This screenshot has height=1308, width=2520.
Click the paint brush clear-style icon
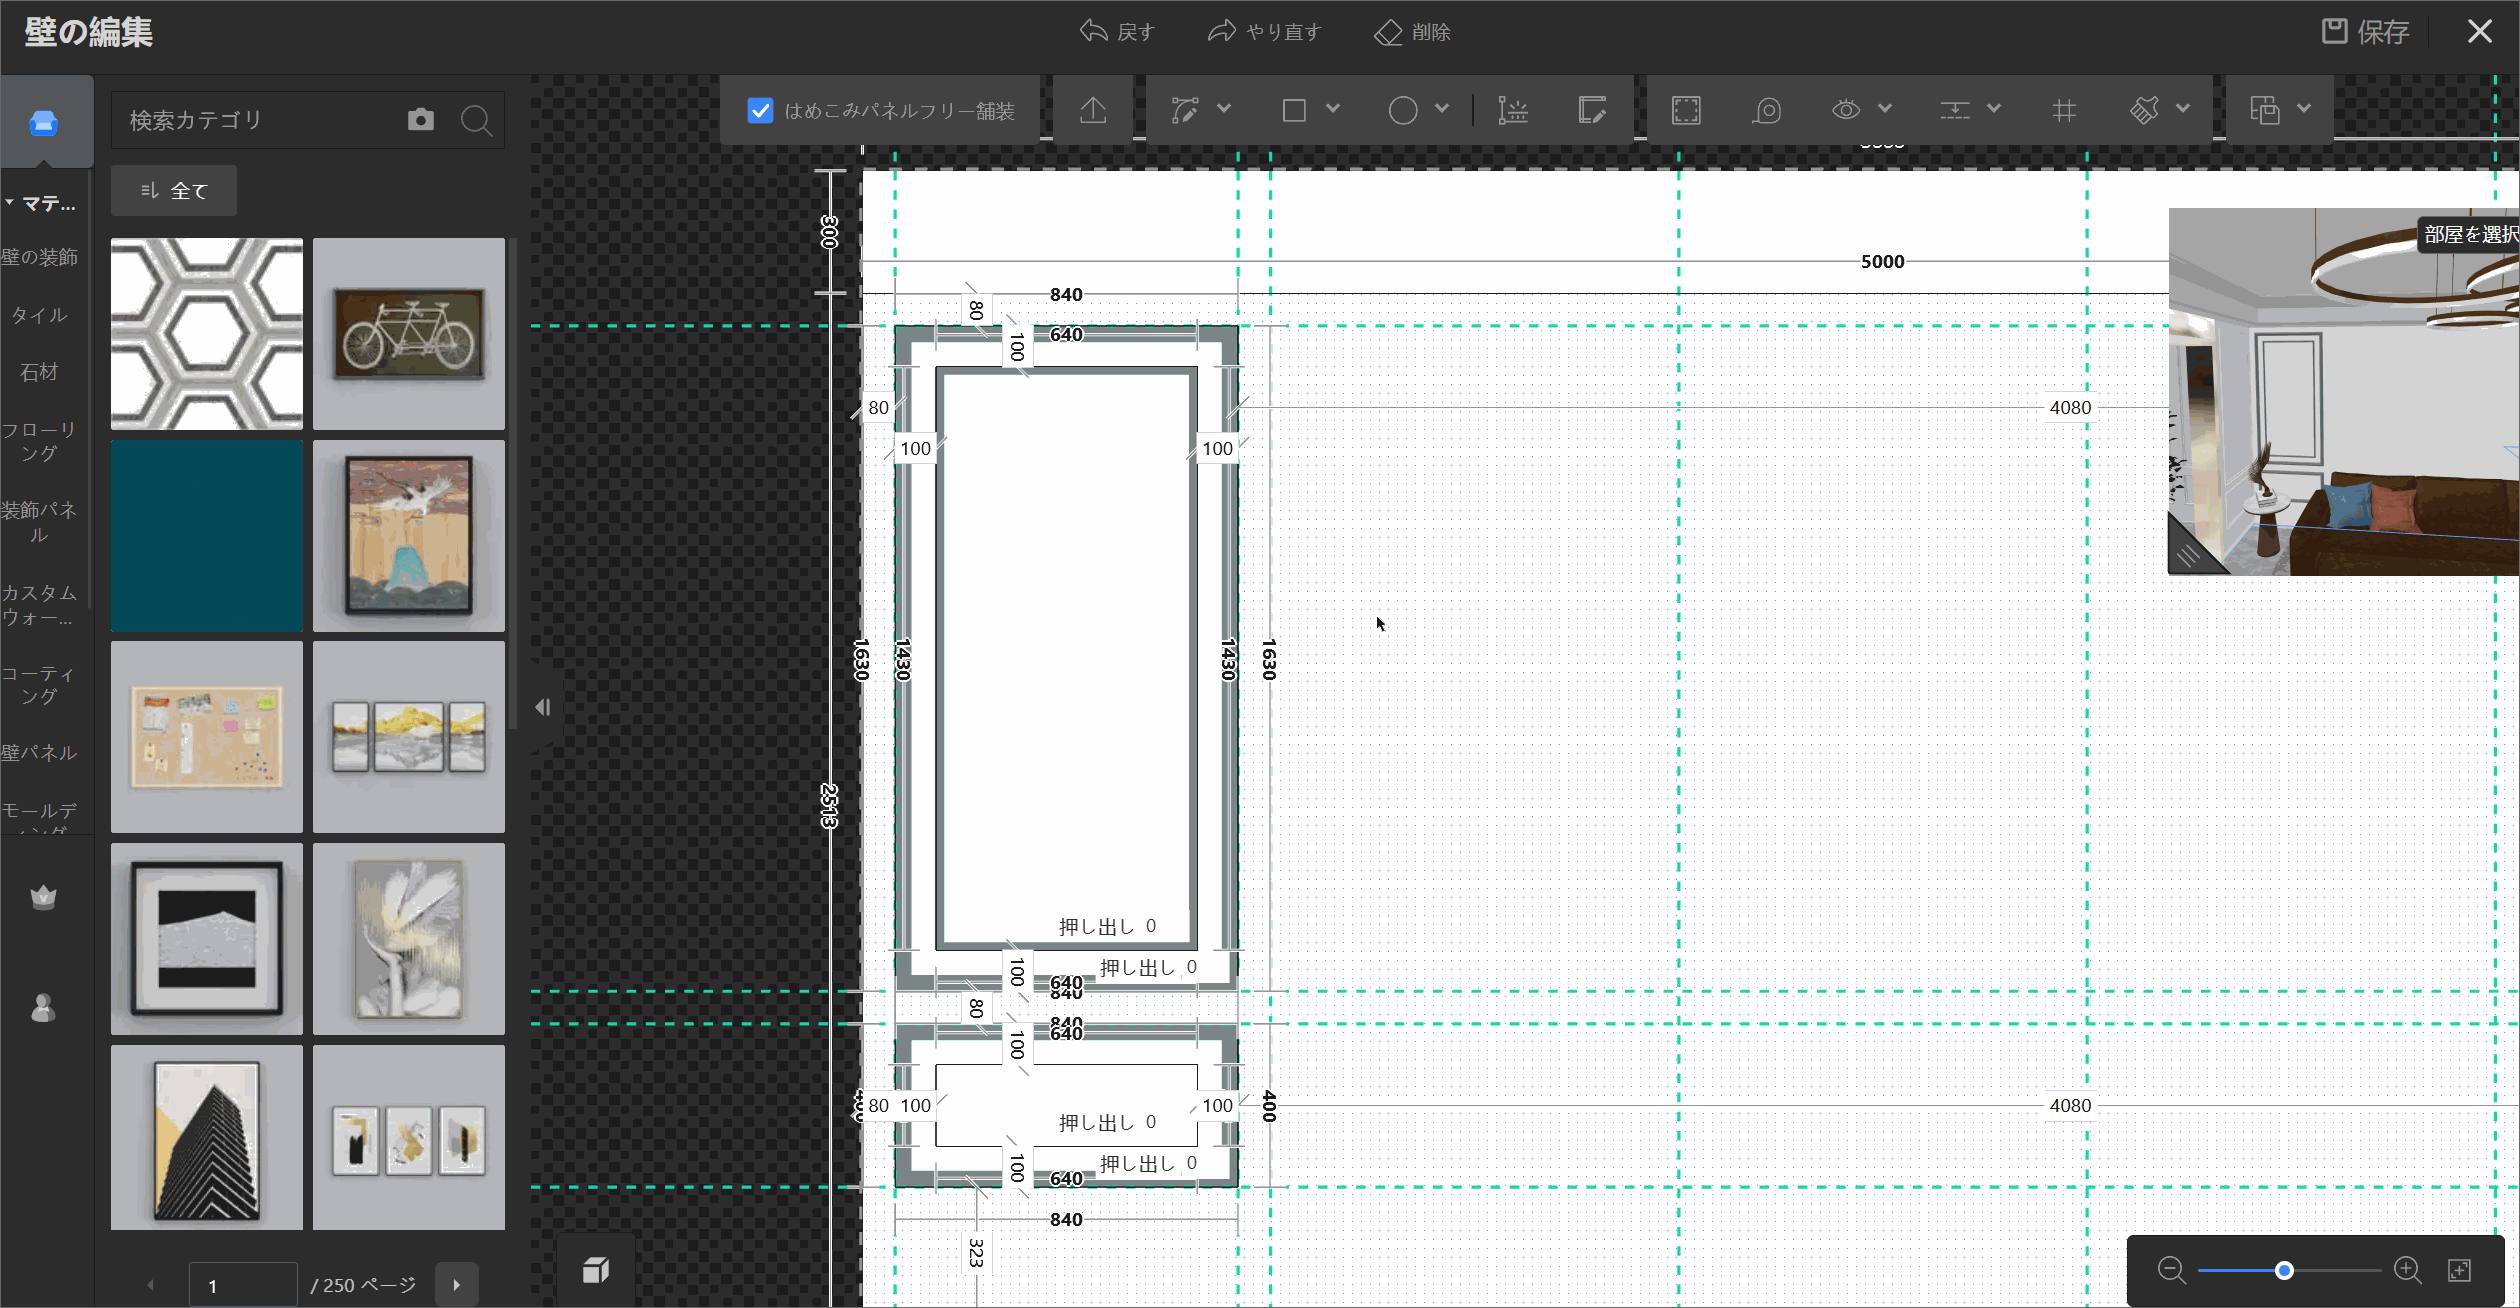(x=2144, y=110)
